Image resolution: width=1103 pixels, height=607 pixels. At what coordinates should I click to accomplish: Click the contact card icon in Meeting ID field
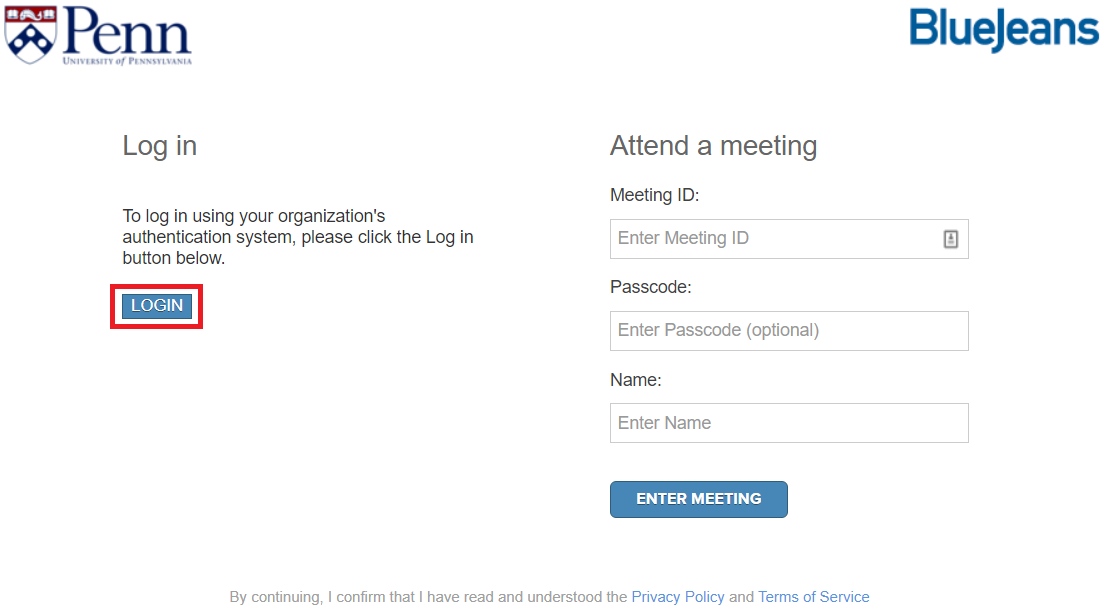[950, 239]
